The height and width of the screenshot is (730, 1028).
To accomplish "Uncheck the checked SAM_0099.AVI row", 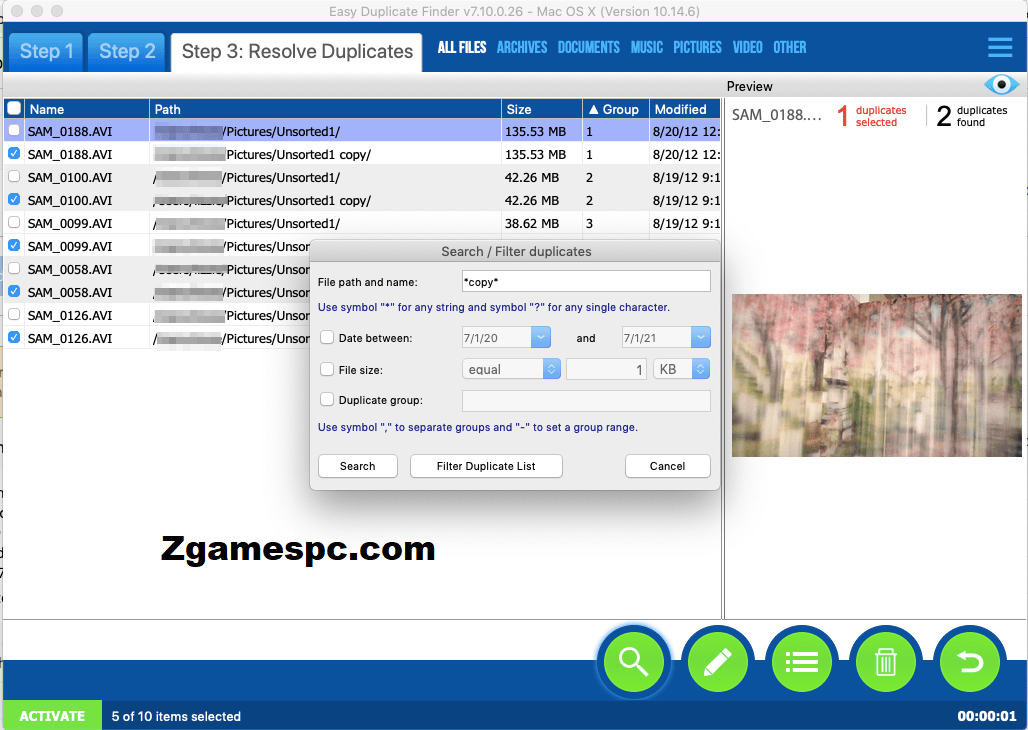I will tap(14, 245).
